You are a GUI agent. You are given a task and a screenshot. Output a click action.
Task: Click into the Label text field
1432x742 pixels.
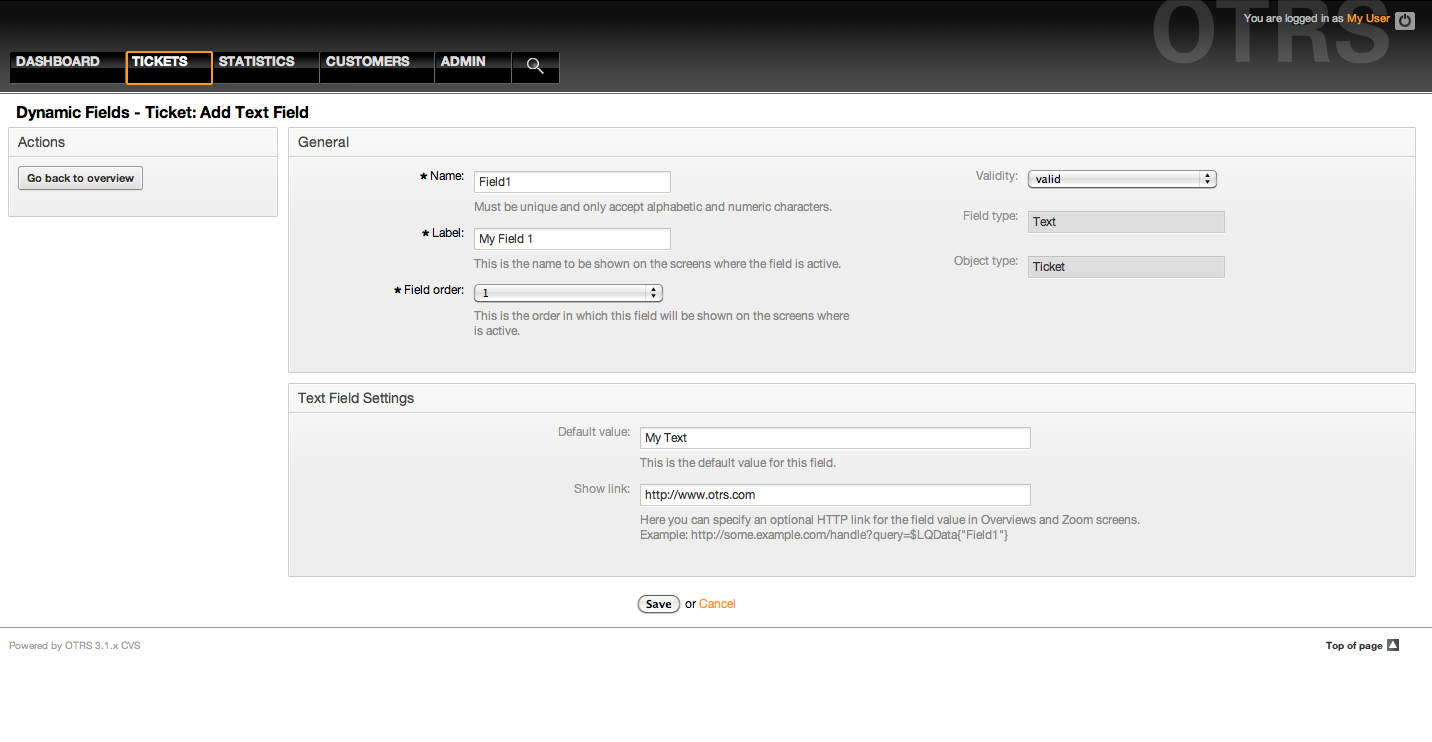(x=572, y=239)
